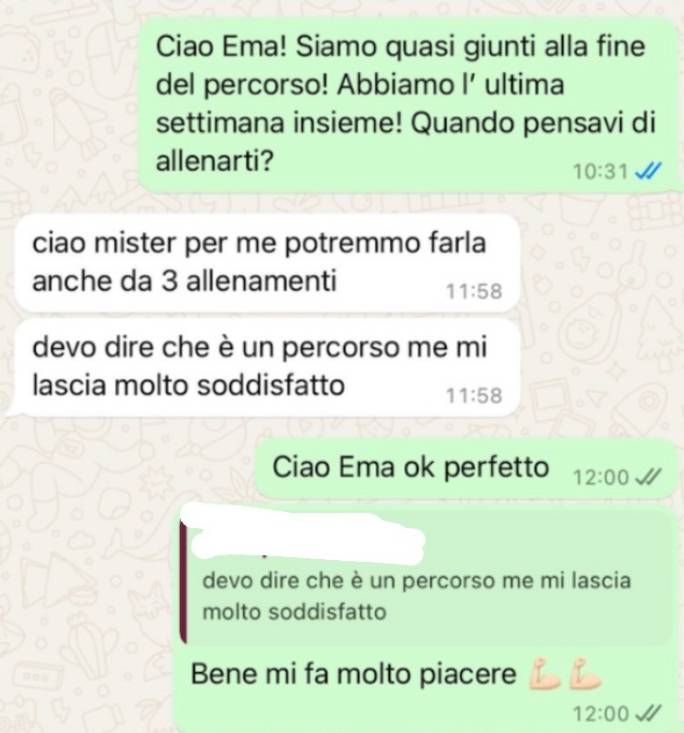Select message 'Ciao Ema! Siamo quasi giunti'
Screen dimensions: 684x733
(408, 104)
